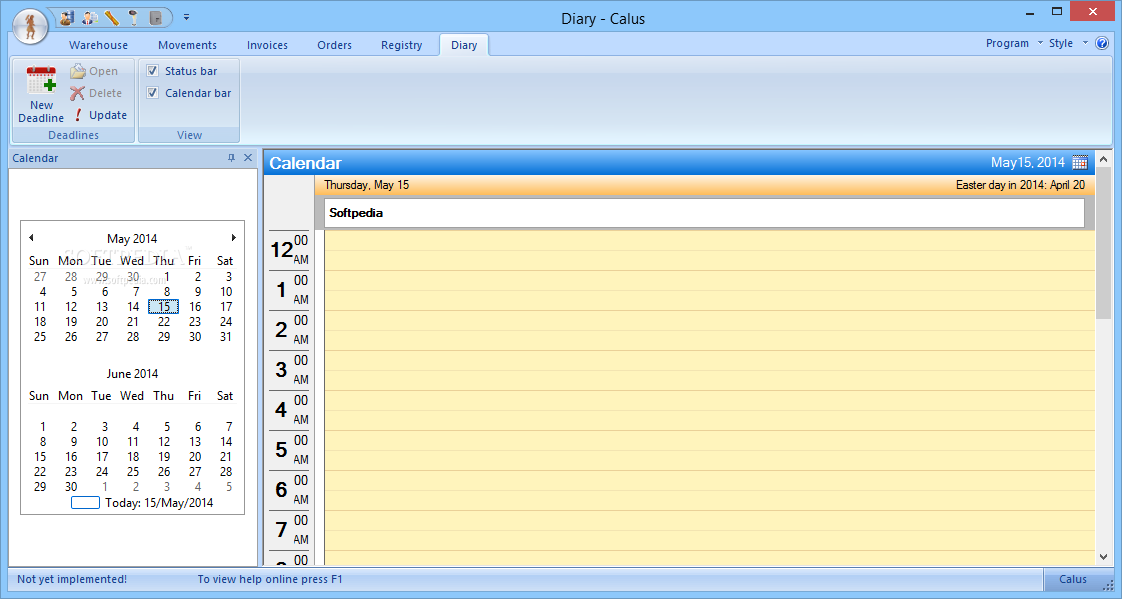Switch to the Warehouse tab
The height and width of the screenshot is (599, 1122).
[98, 45]
